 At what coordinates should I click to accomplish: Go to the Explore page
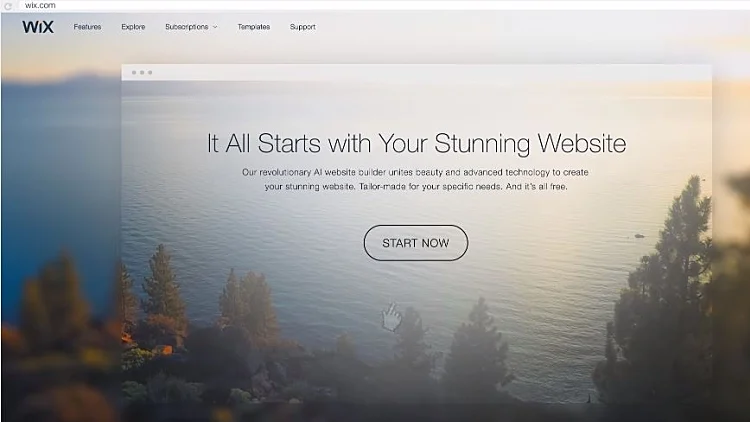coord(133,27)
